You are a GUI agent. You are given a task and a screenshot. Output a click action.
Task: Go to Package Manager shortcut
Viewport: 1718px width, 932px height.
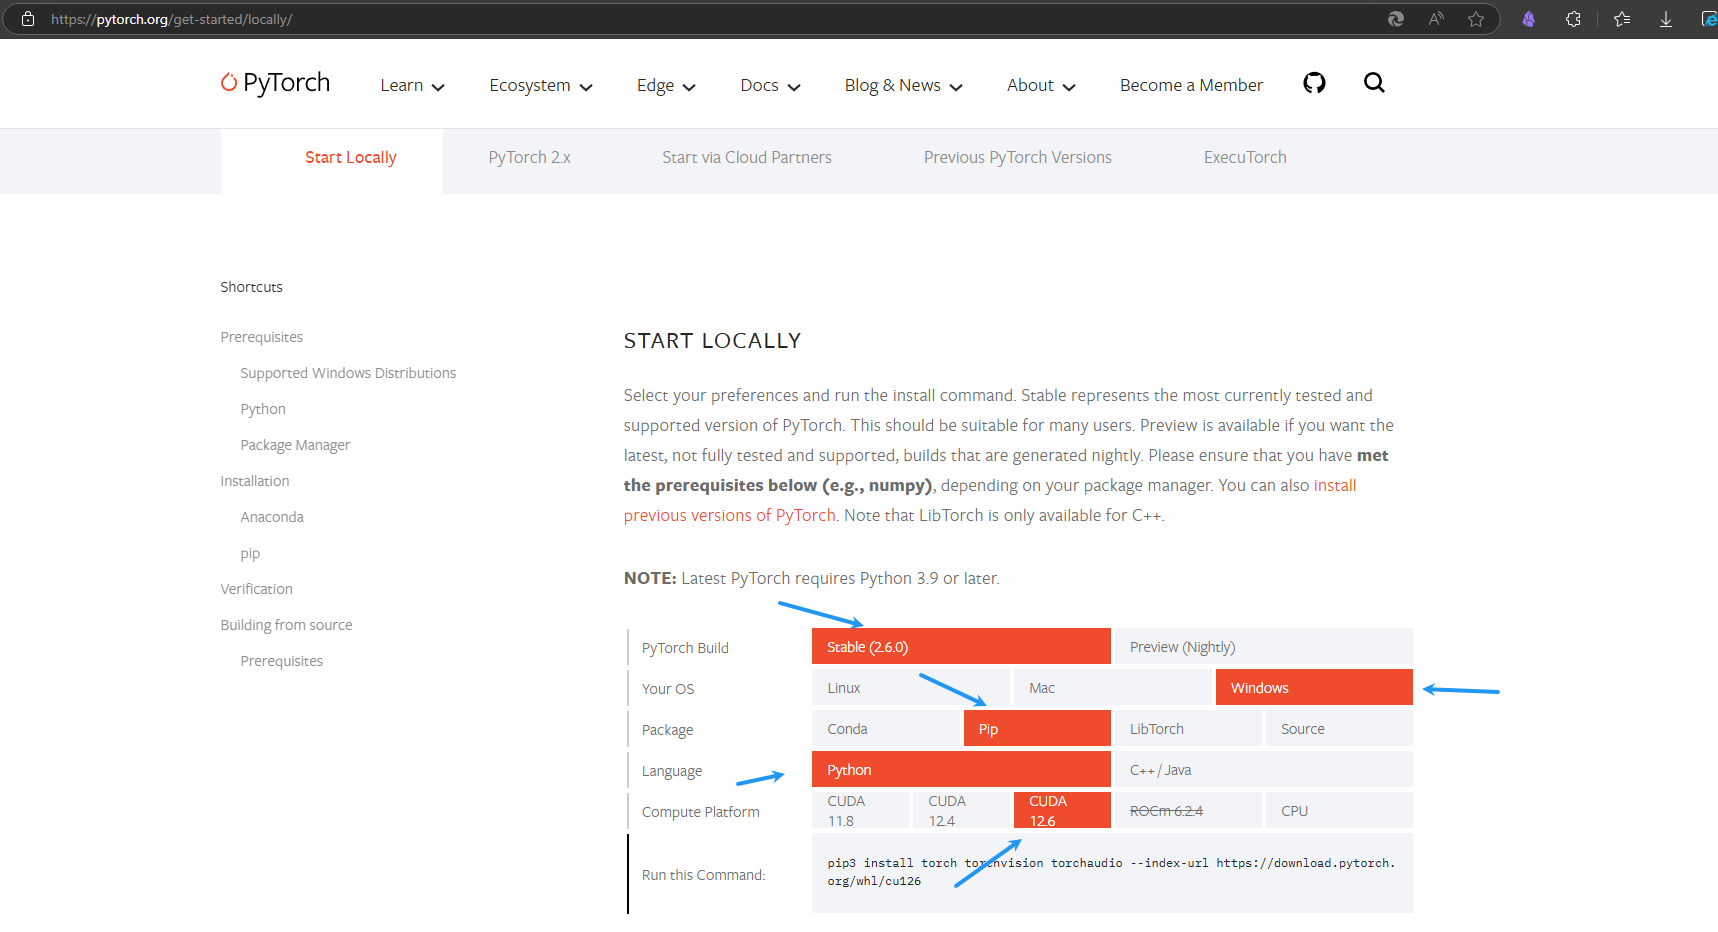pyautogui.click(x=295, y=445)
